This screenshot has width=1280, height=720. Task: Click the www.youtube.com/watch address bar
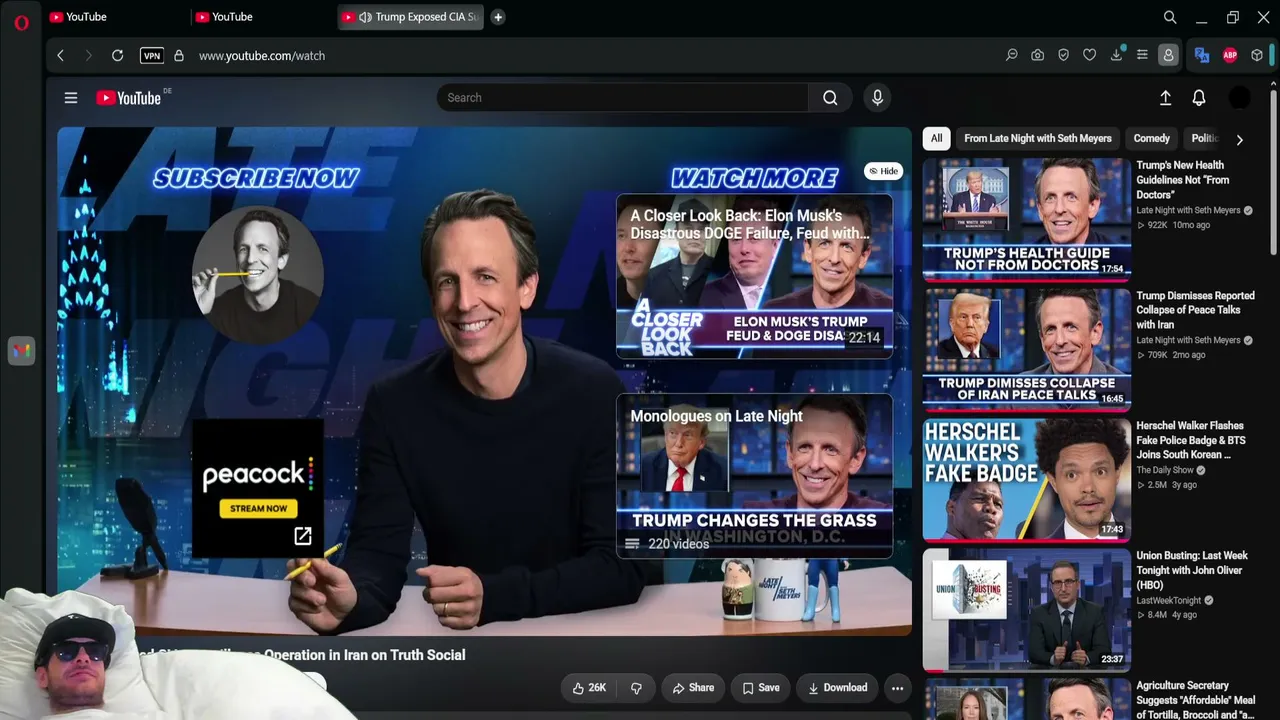tap(262, 56)
